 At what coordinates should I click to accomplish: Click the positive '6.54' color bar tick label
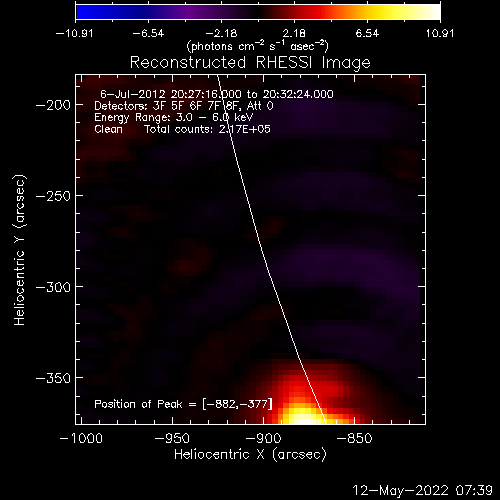pyautogui.click(x=367, y=33)
